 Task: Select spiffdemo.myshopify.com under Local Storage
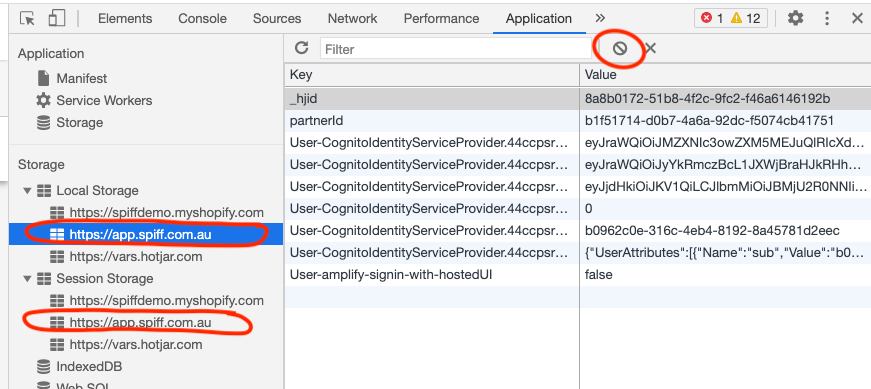coord(167,213)
